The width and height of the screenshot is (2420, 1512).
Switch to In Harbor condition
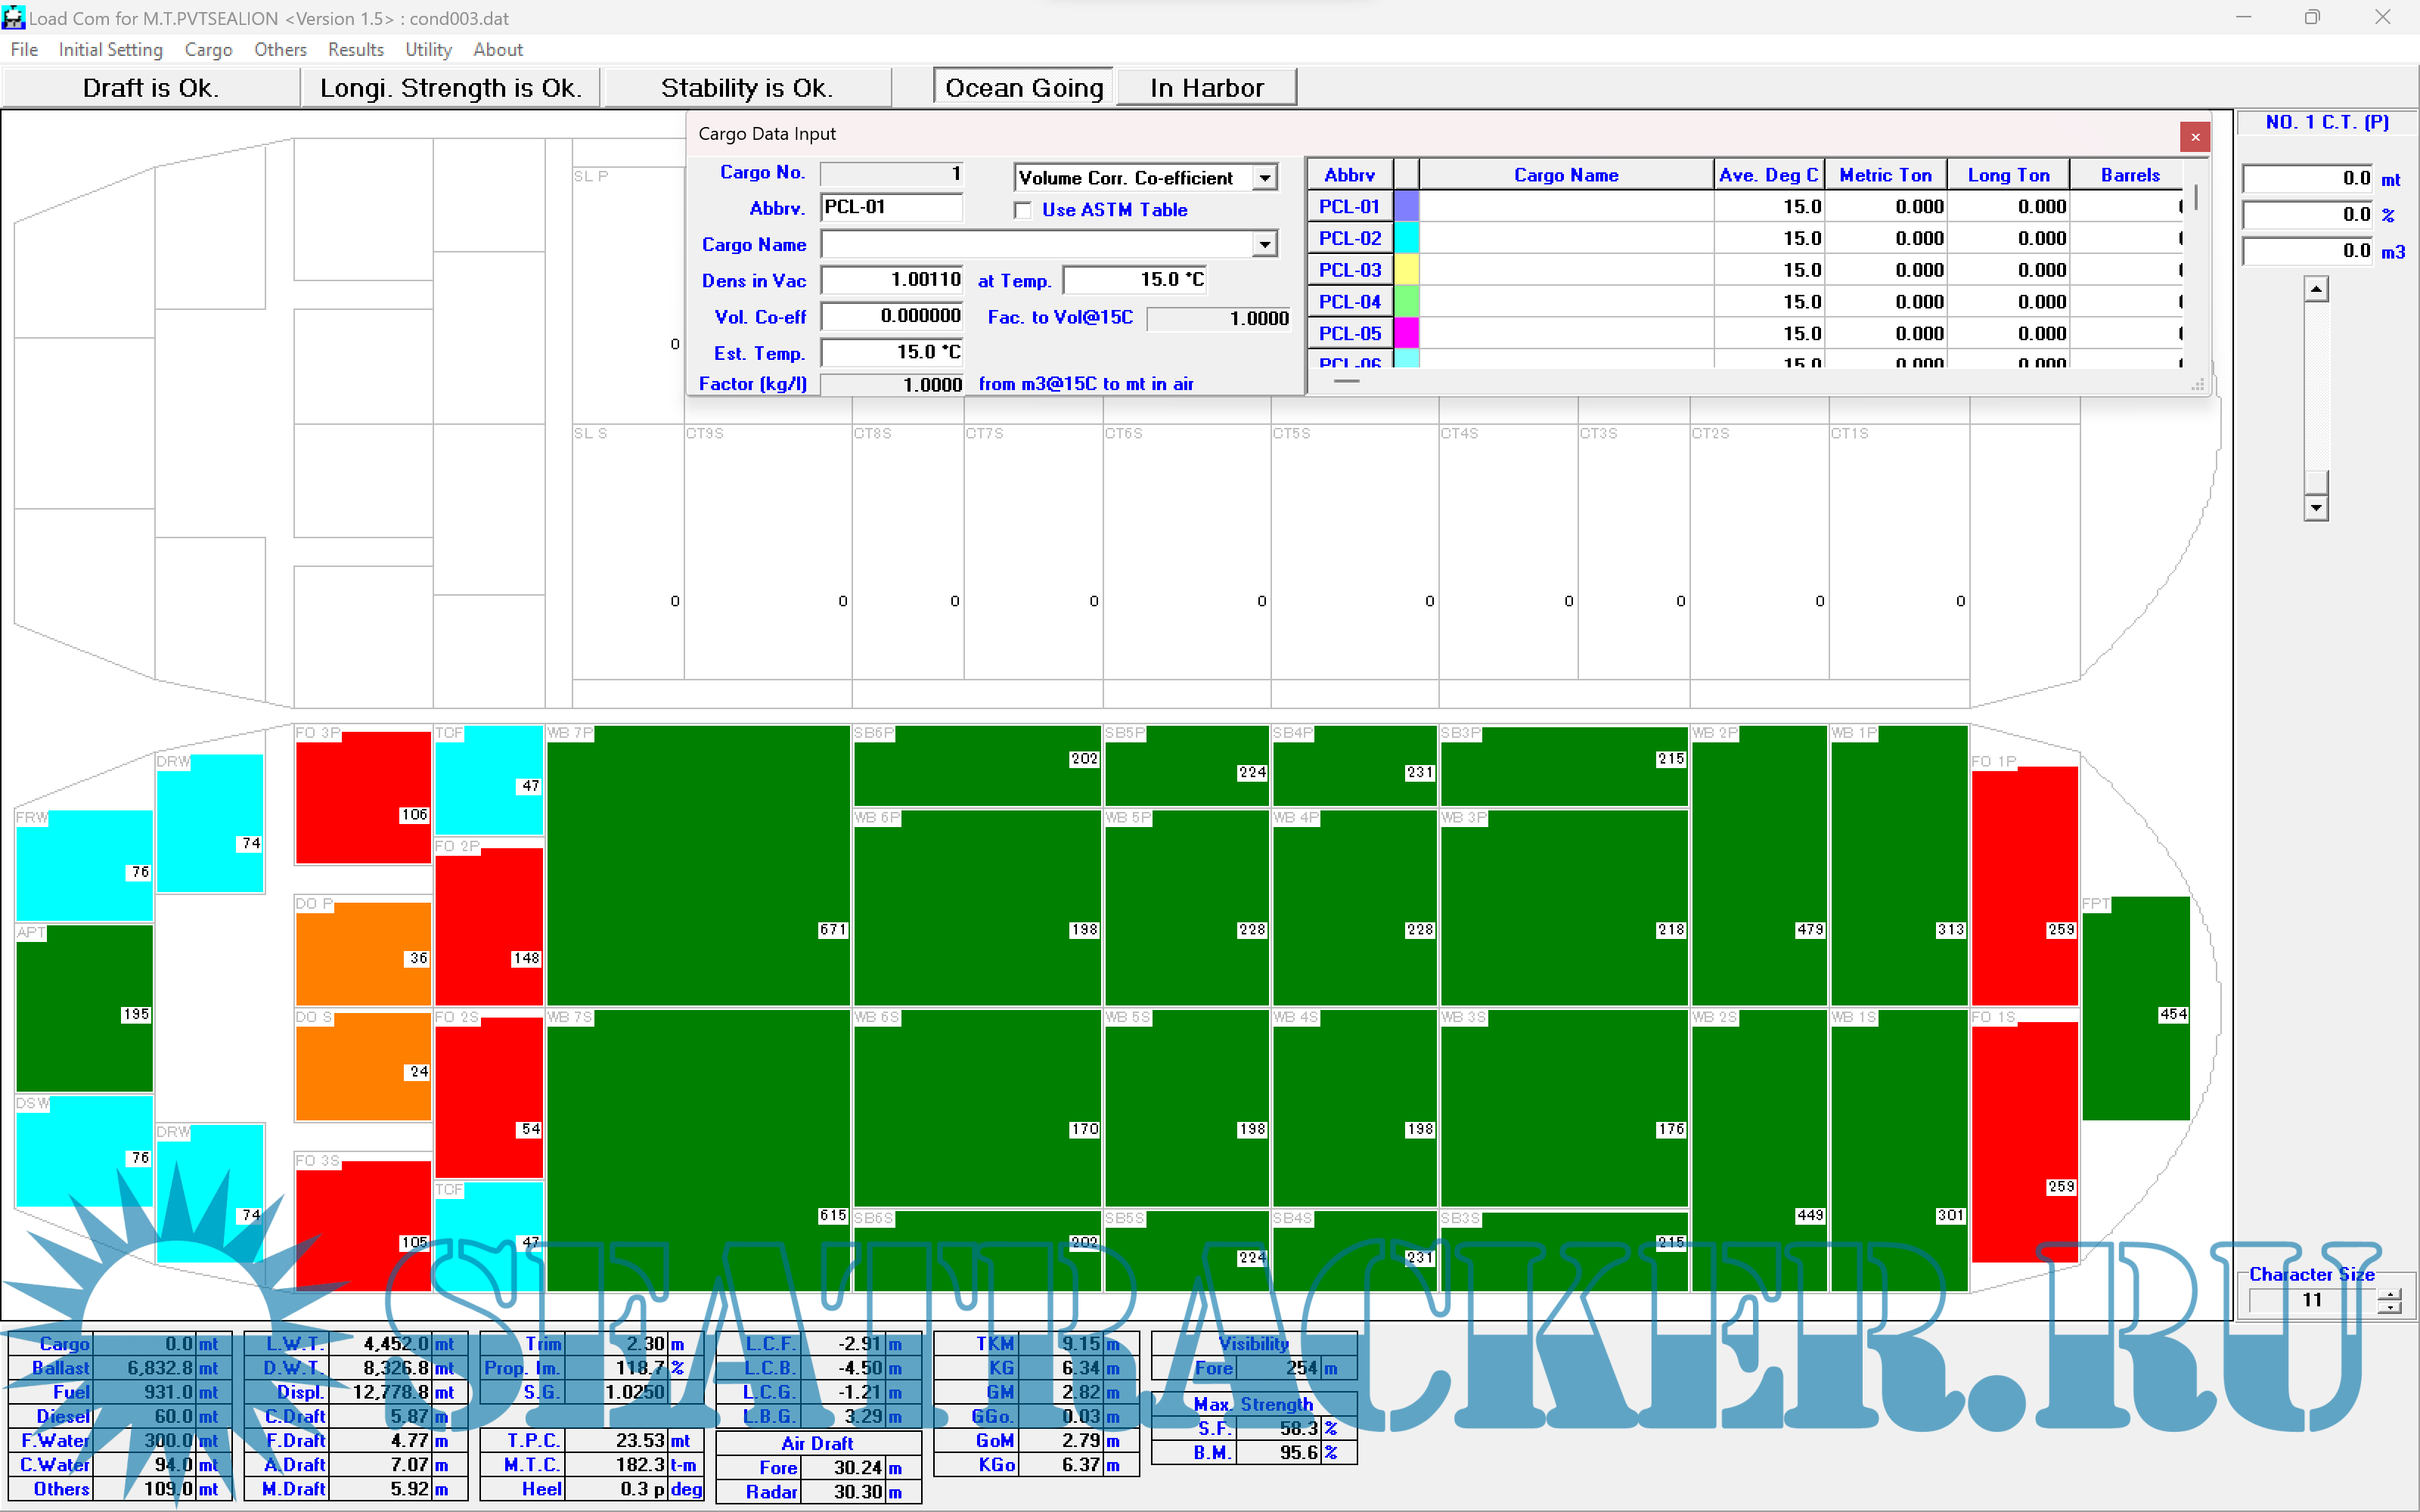(x=1206, y=88)
